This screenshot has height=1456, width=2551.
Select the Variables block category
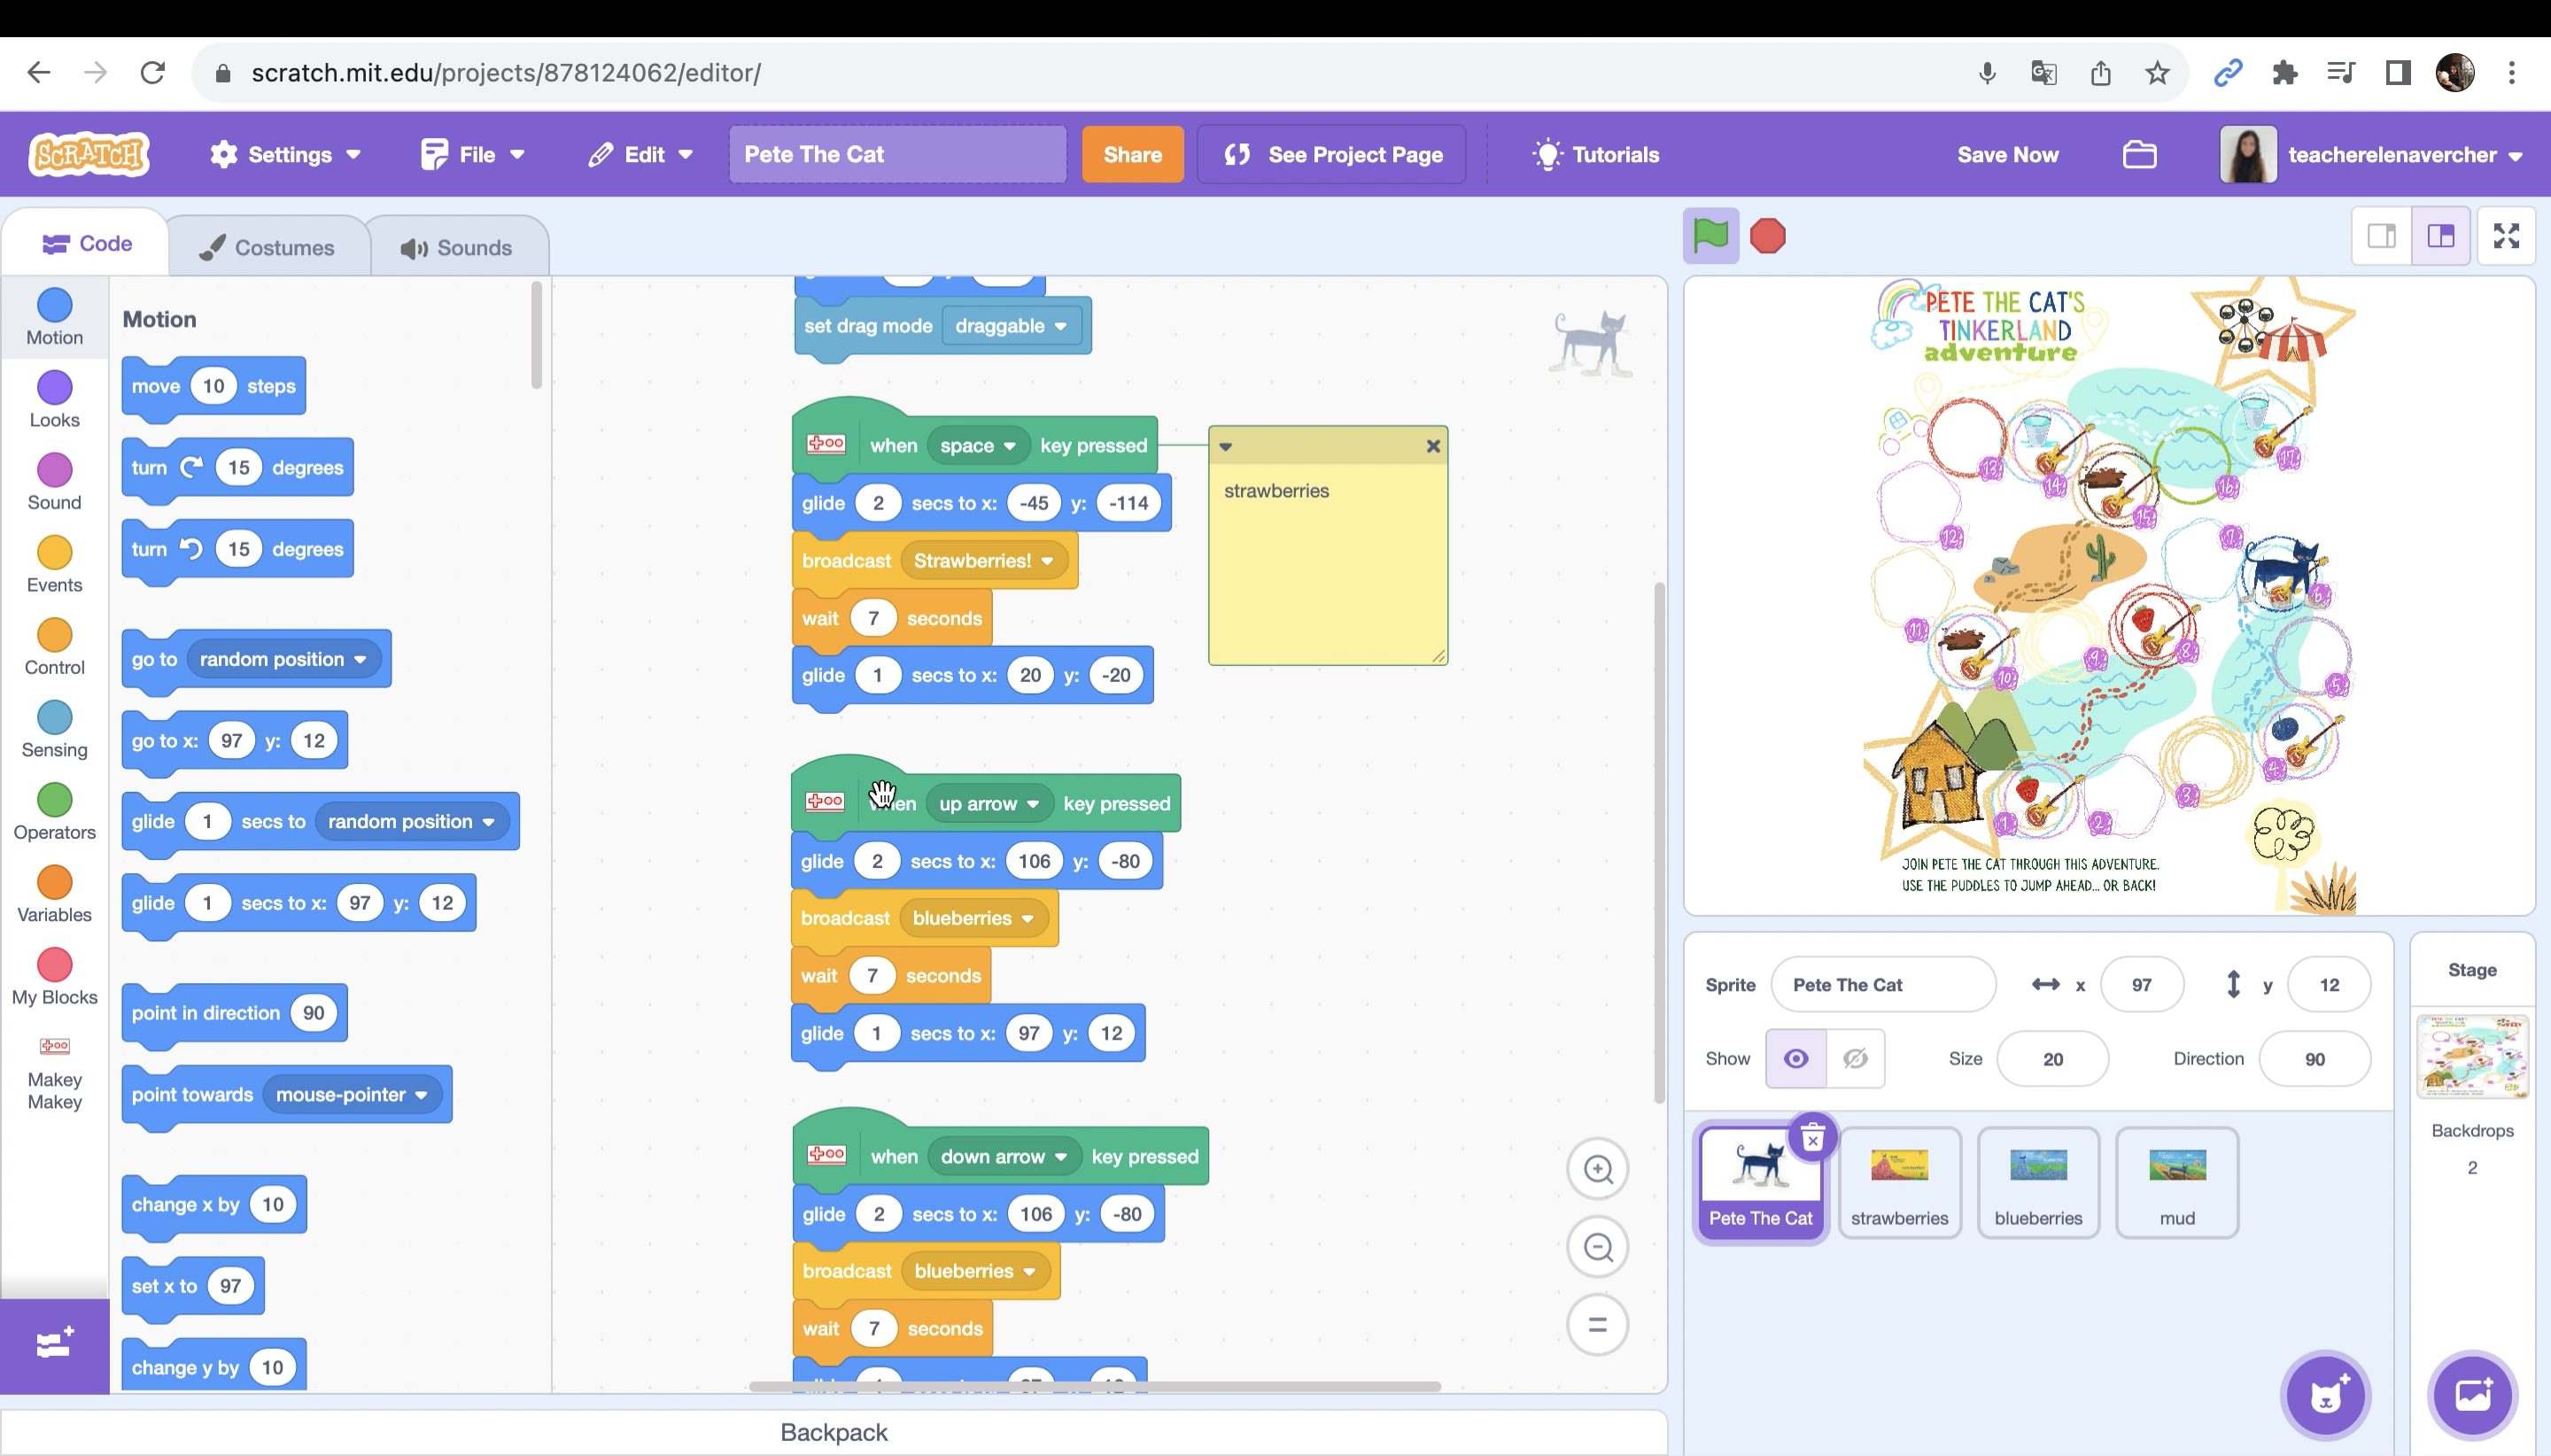pos(55,895)
